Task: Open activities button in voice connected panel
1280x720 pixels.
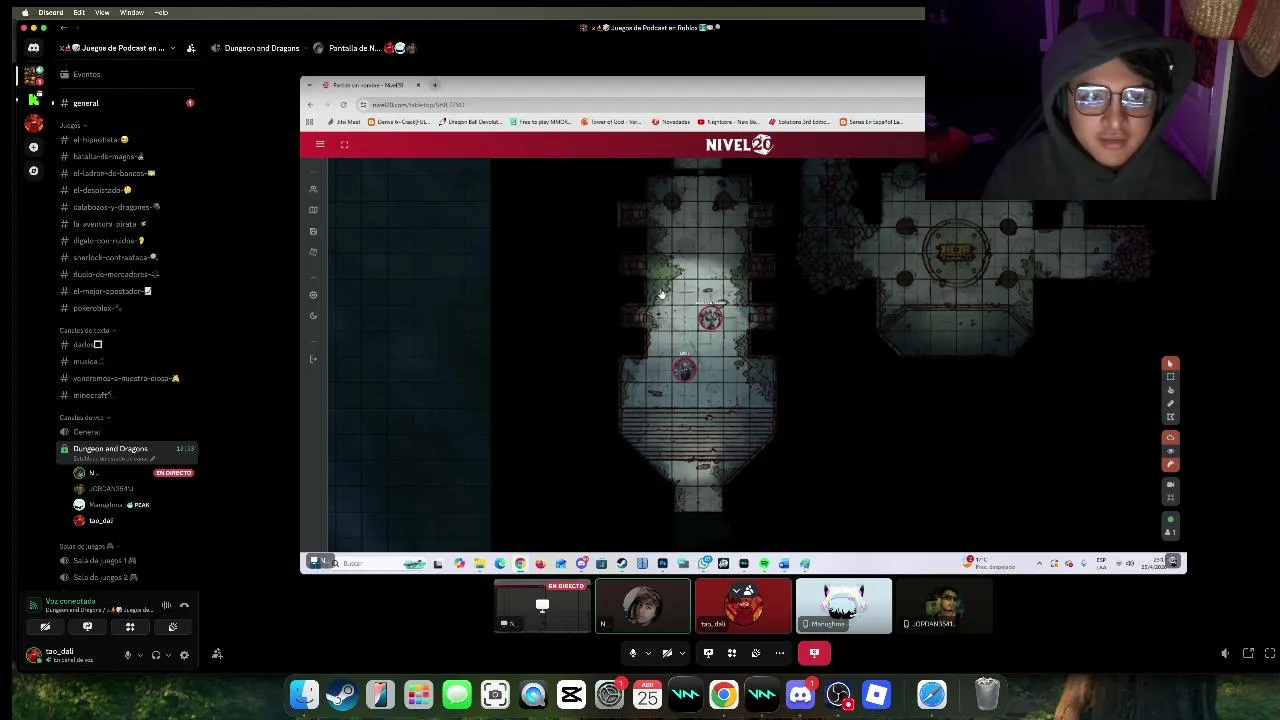Action: [130, 627]
